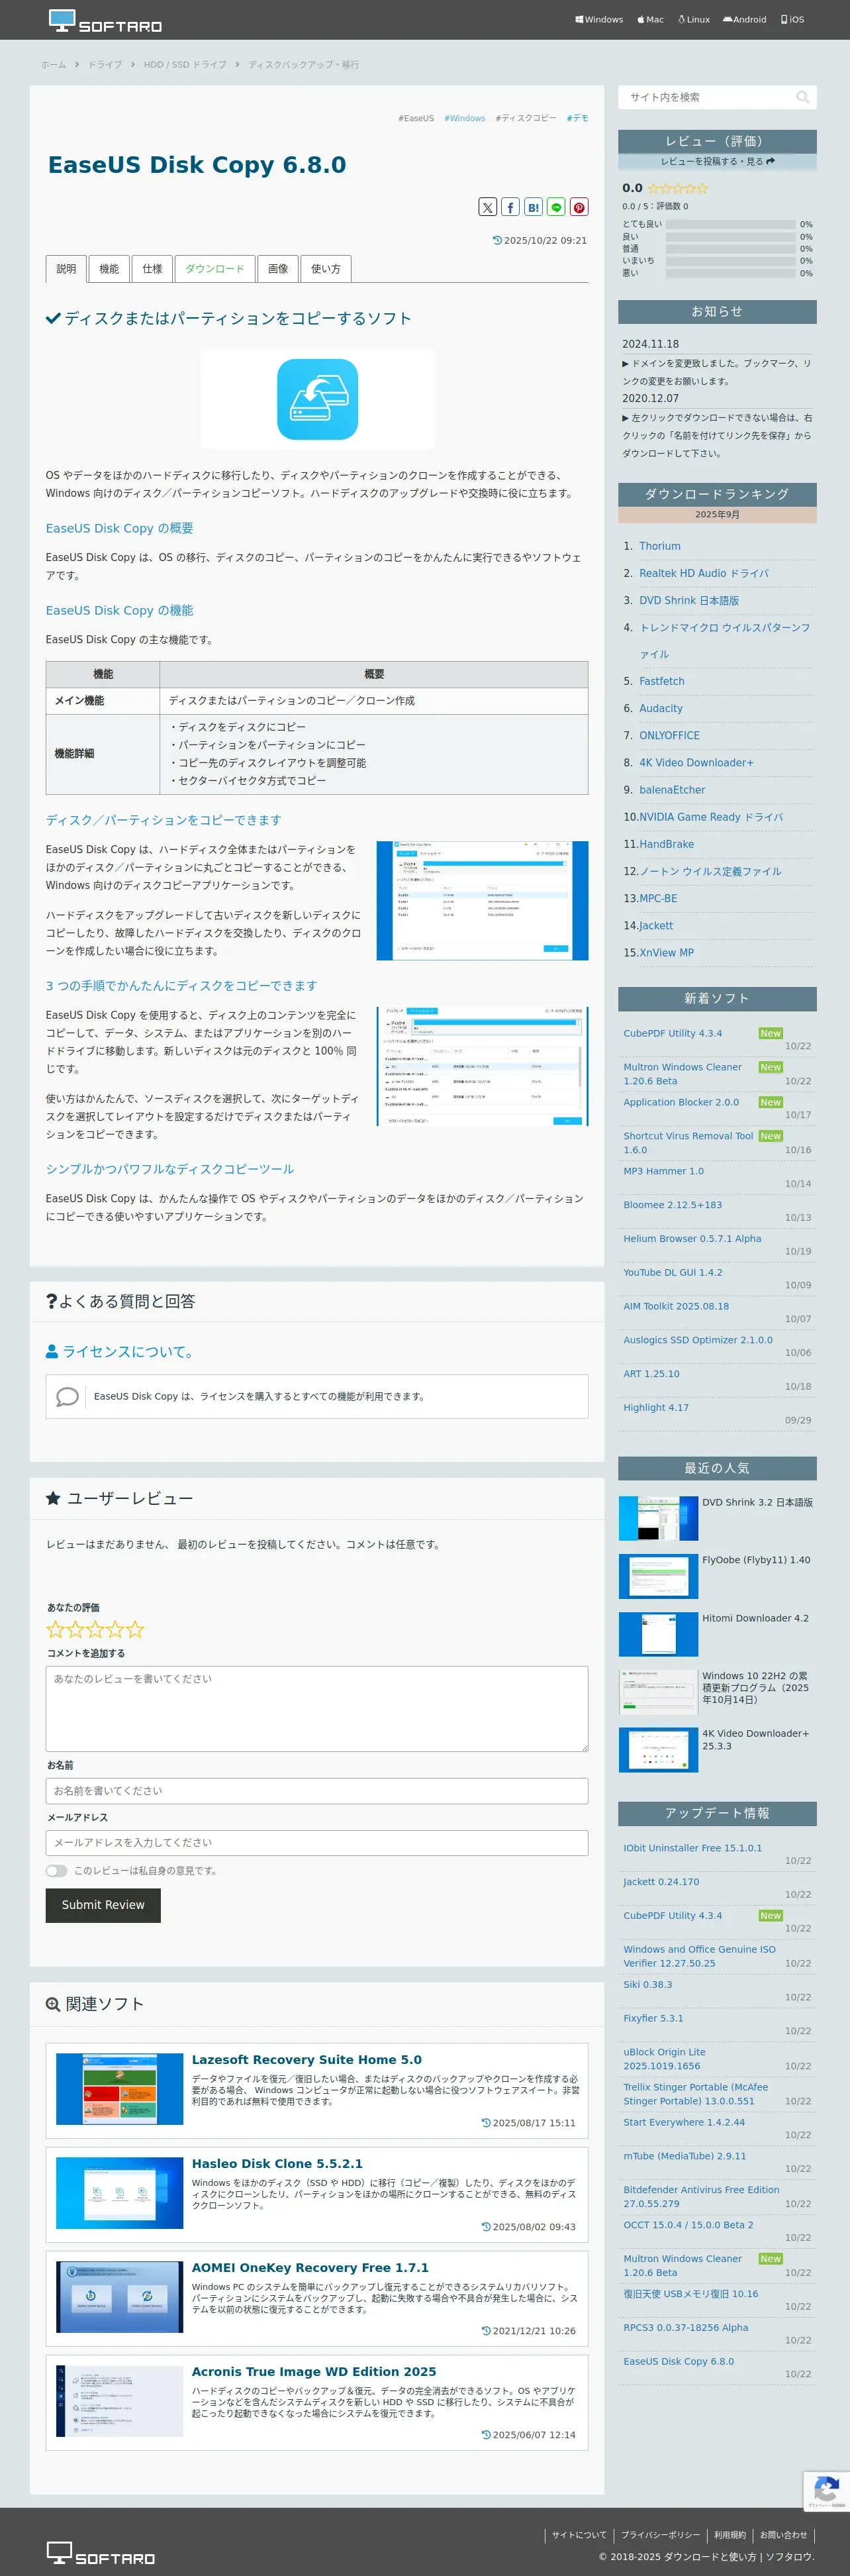Viewport: 850px width, 2576px height.
Task: Open the レビューを投稿する・見る link
Action: pos(717,161)
